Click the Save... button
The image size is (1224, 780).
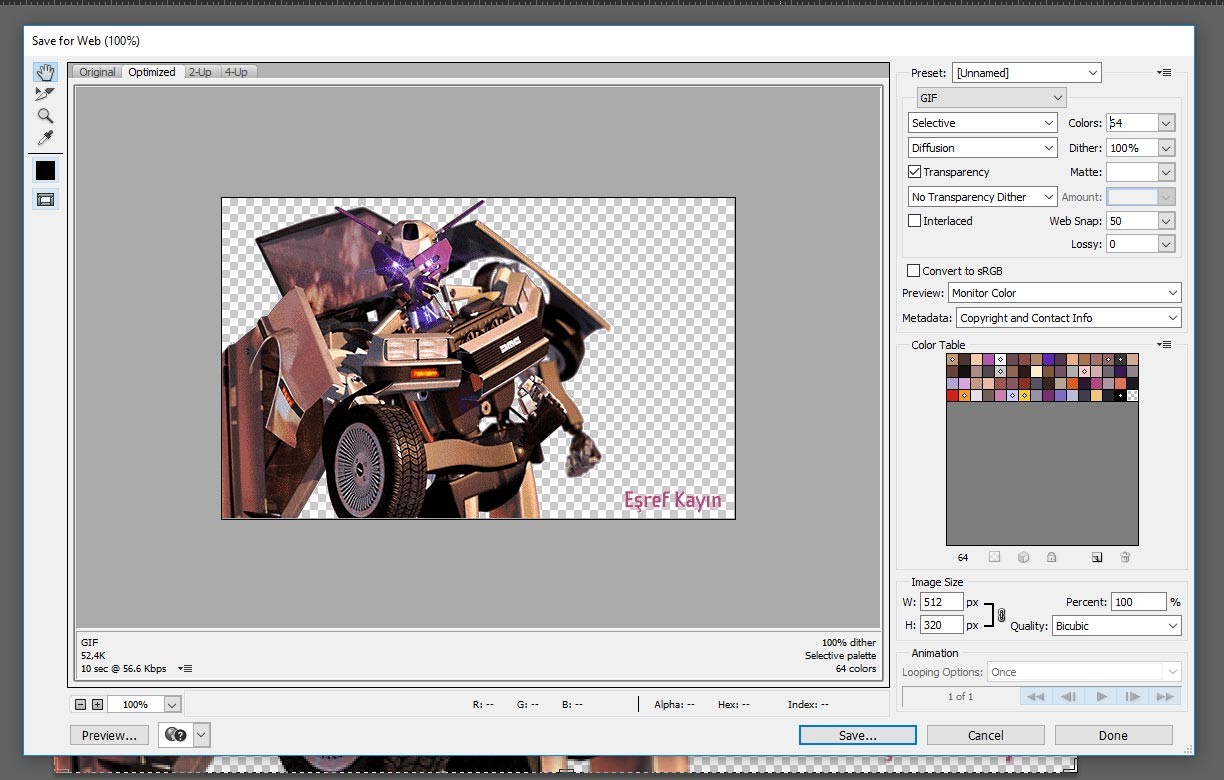tap(858, 735)
